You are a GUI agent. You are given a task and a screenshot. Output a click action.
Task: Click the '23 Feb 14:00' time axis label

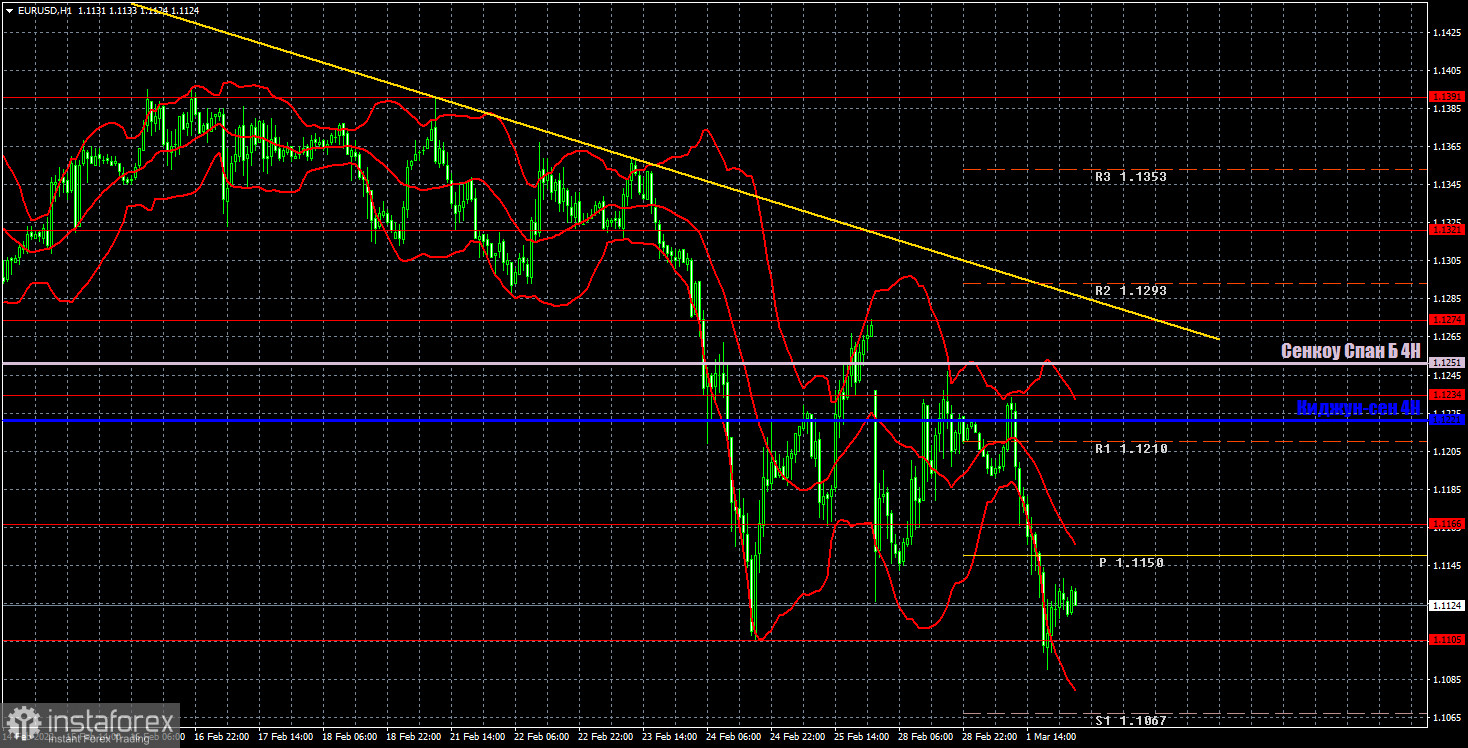coord(670,736)
